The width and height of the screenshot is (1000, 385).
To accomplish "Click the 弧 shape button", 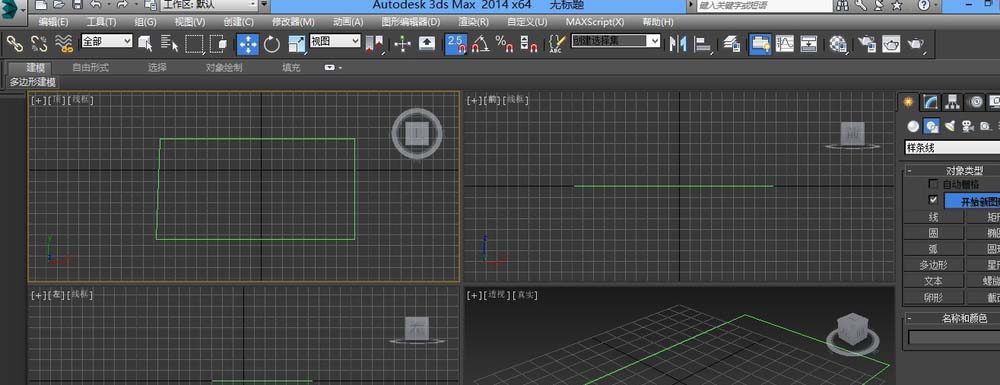I will click(x=934, y=249).
